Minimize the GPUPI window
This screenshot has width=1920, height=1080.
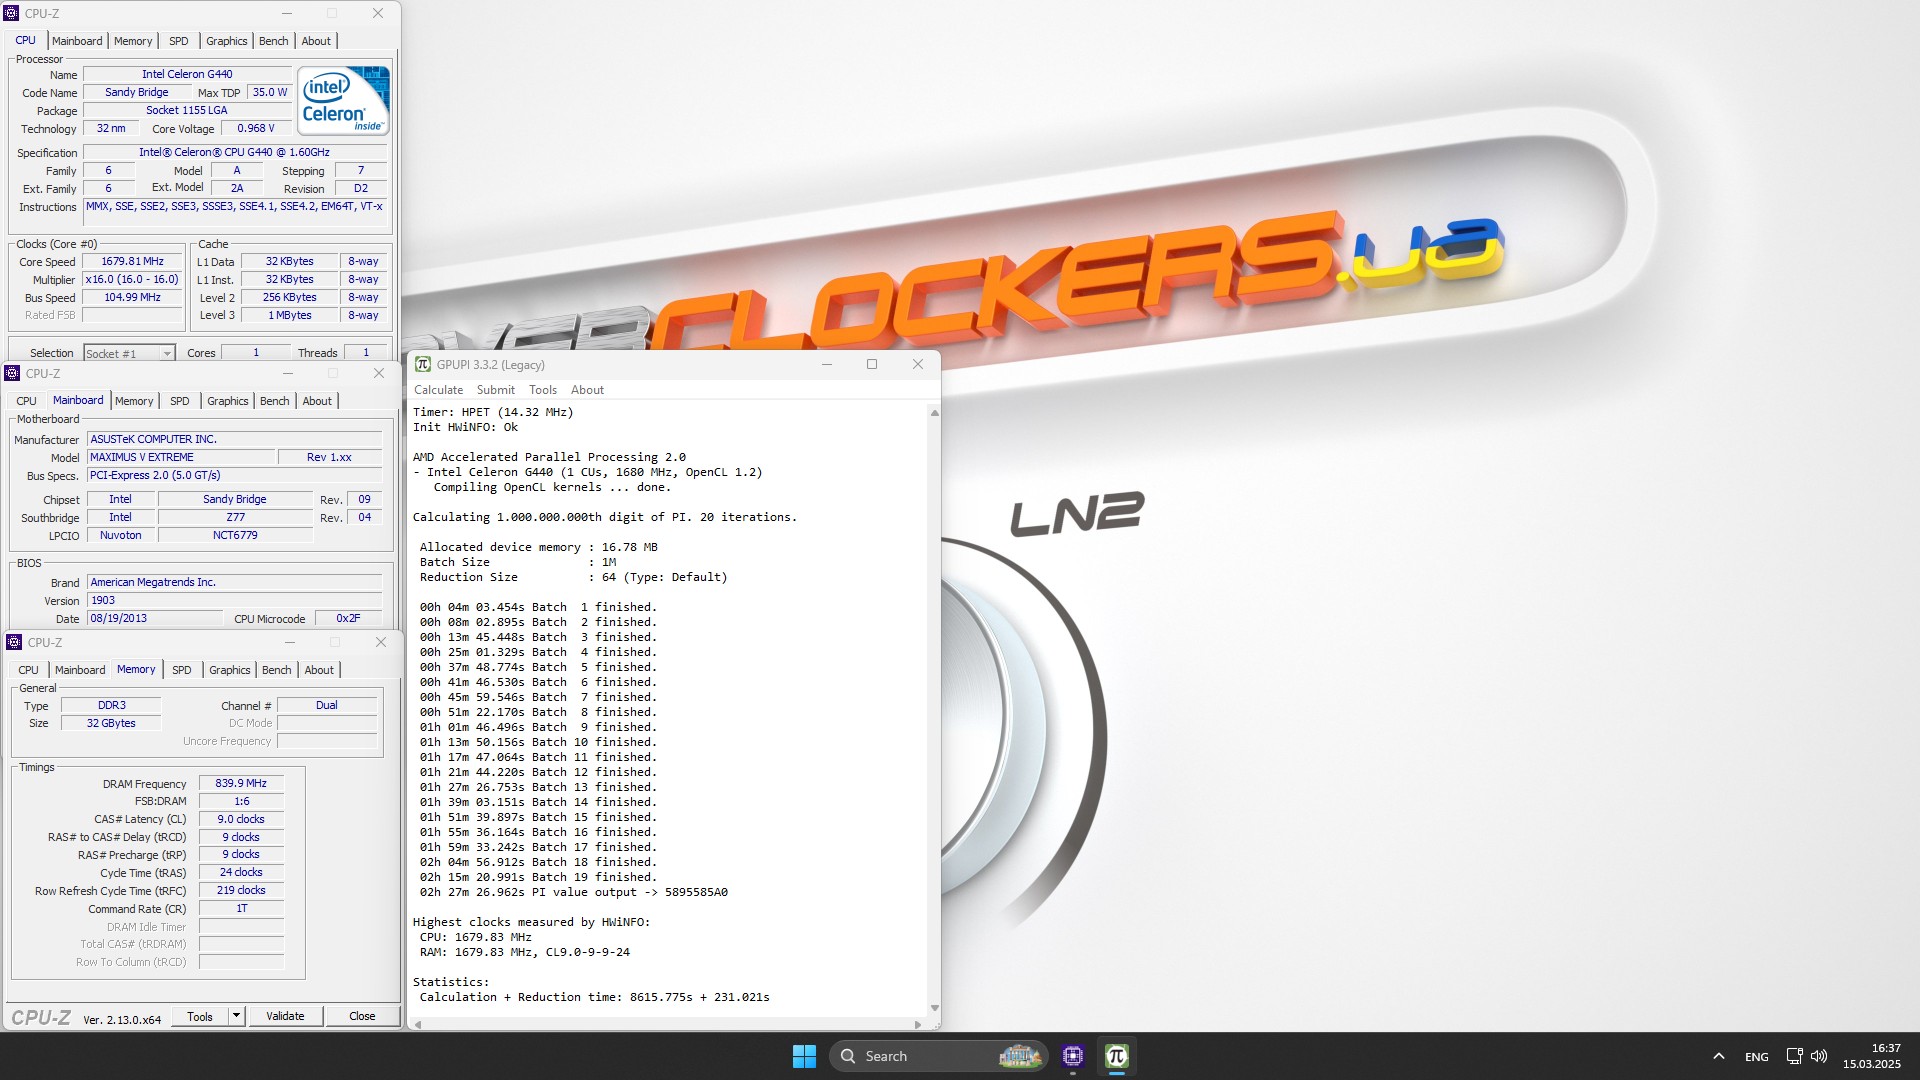[x=827, y=364]
